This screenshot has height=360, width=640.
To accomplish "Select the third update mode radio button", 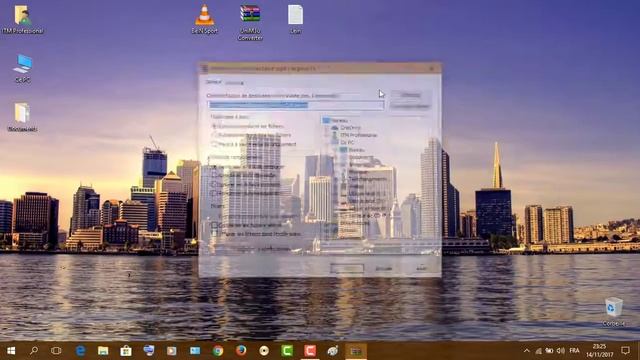I will pos(214,144).
